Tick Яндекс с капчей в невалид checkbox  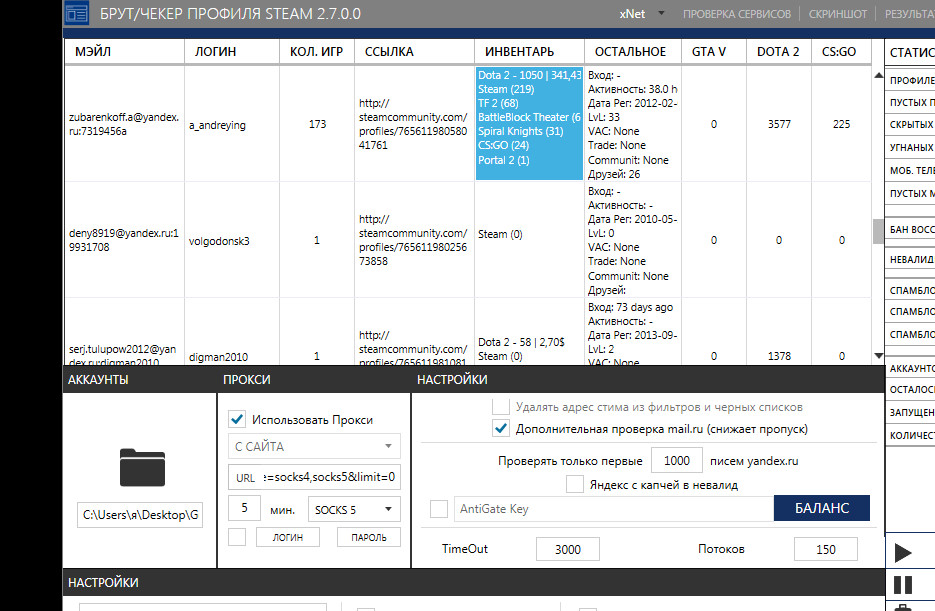click(575, 484)
